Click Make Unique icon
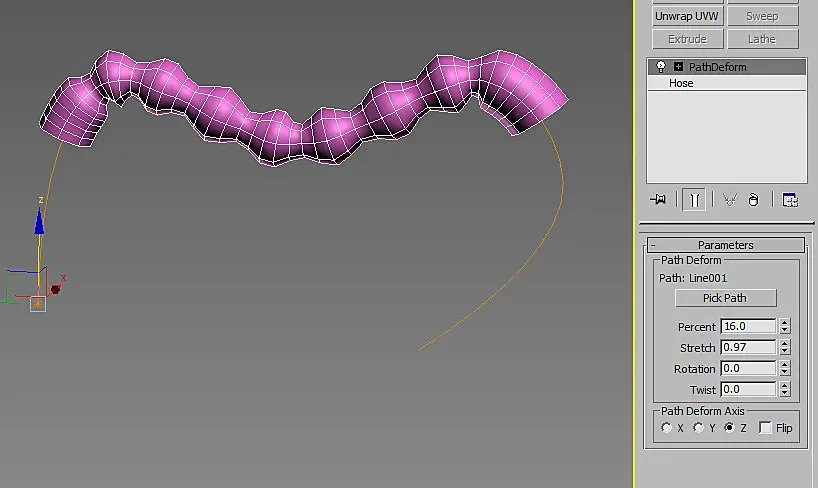The width and height of the screenshot is (818, 488). pos(730,200)
